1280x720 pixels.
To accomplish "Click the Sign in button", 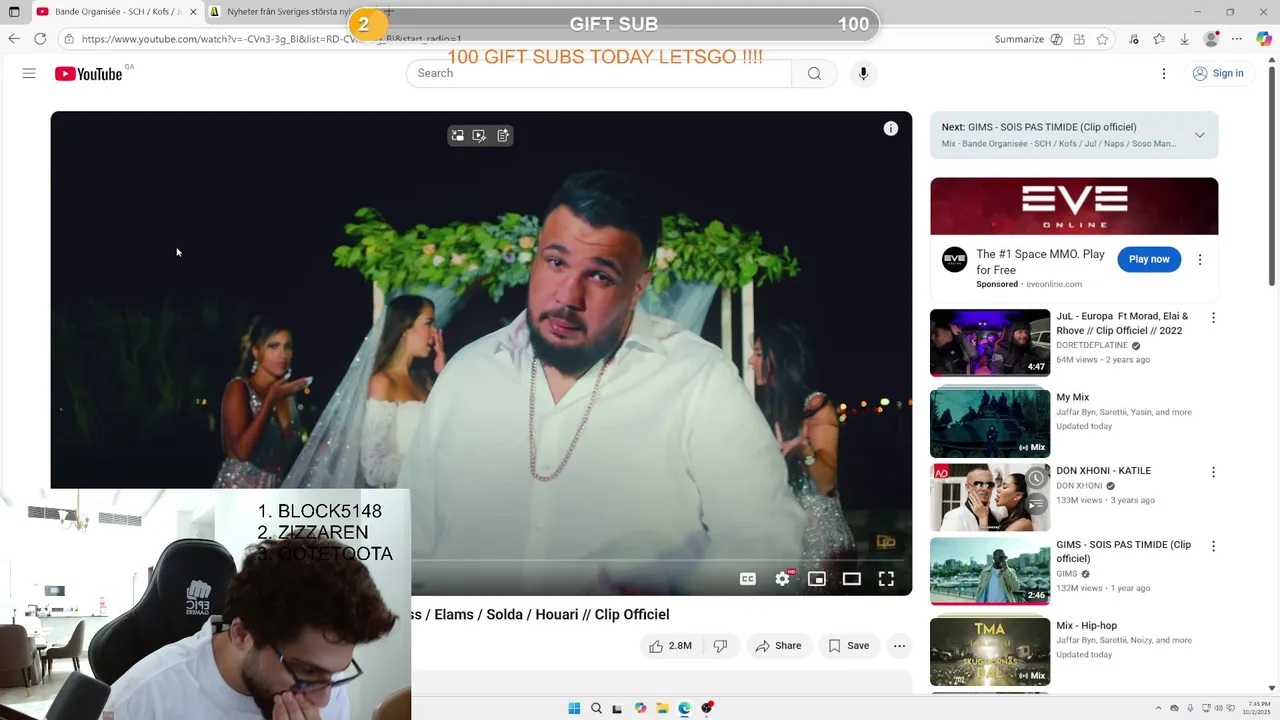I will [1218, 73].
